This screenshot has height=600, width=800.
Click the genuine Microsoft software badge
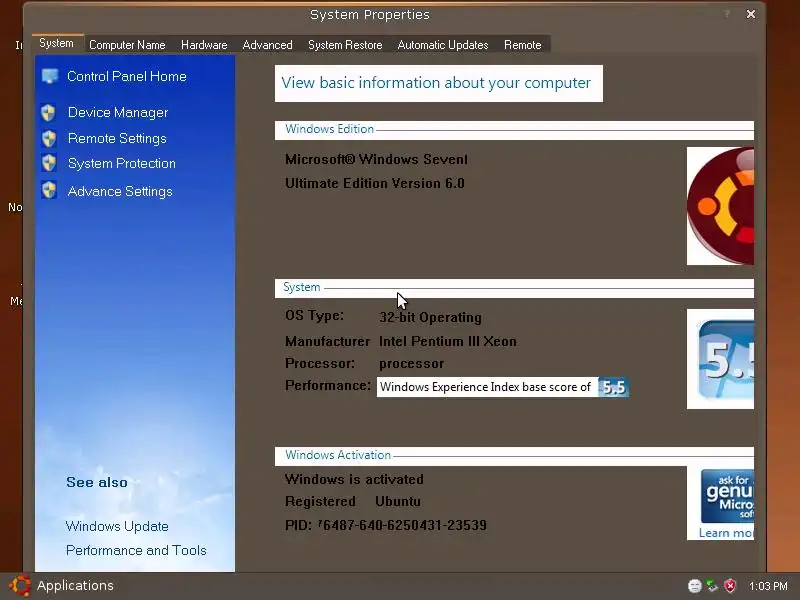[727, 496]
